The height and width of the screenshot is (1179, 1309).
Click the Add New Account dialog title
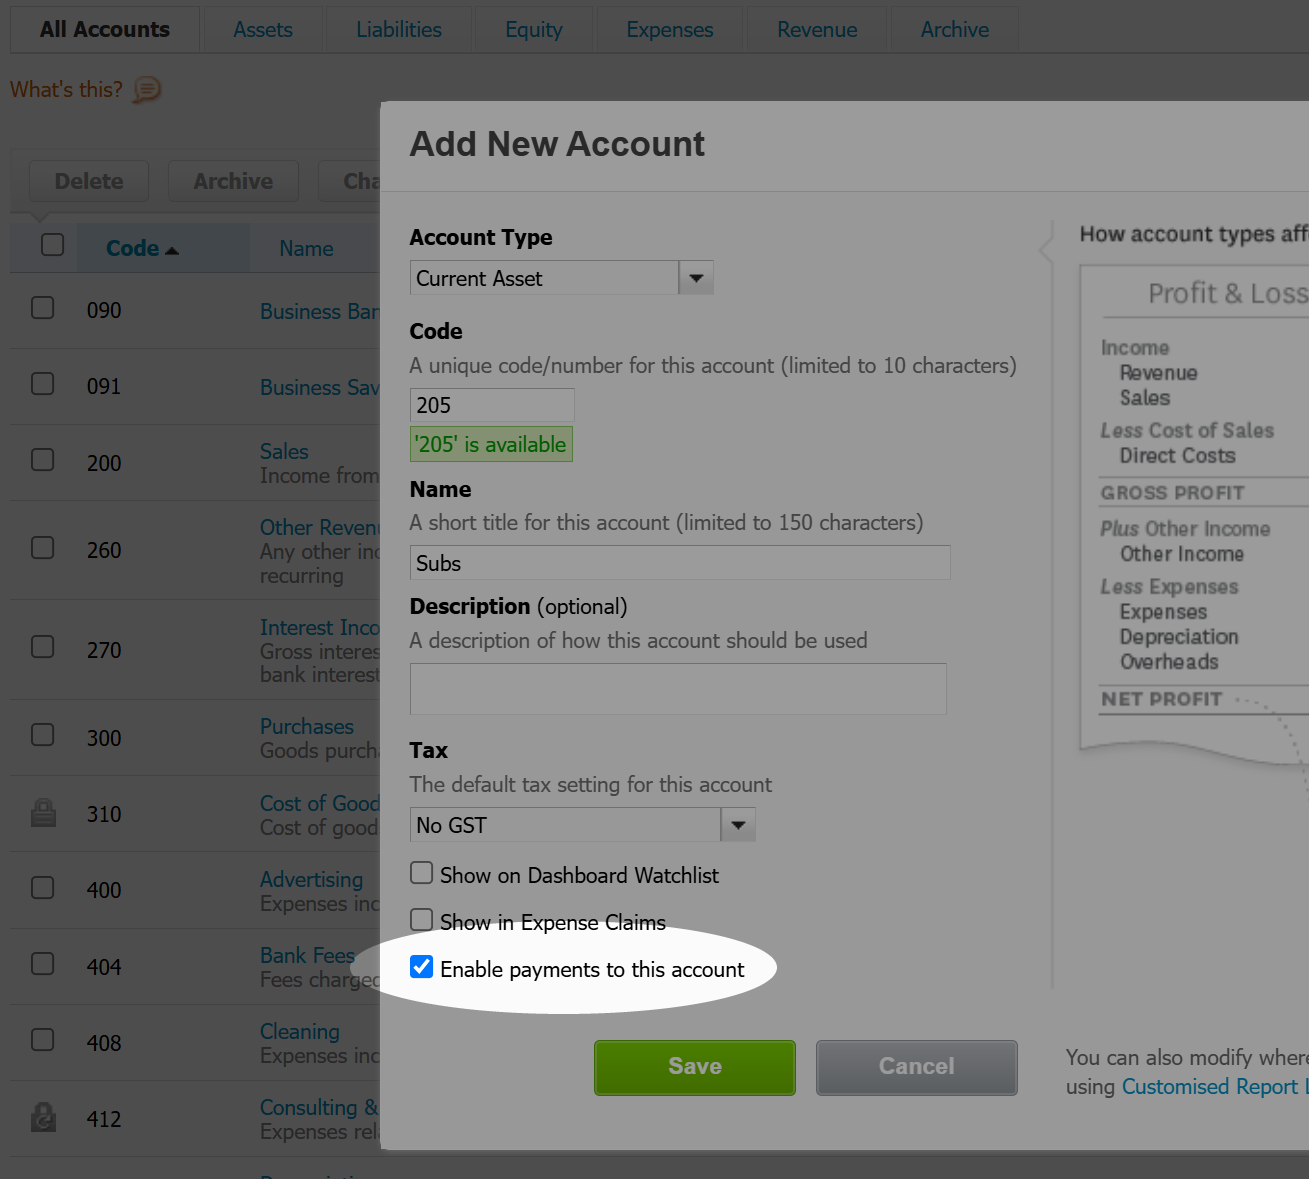(x=557, y=144)
